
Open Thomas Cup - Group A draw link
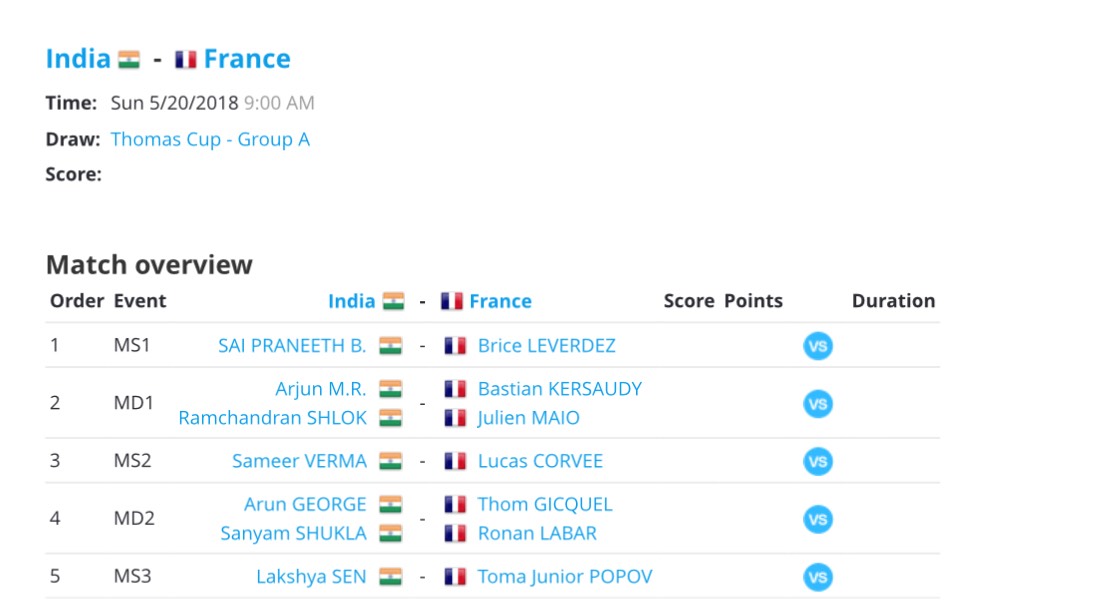(210, 139)
